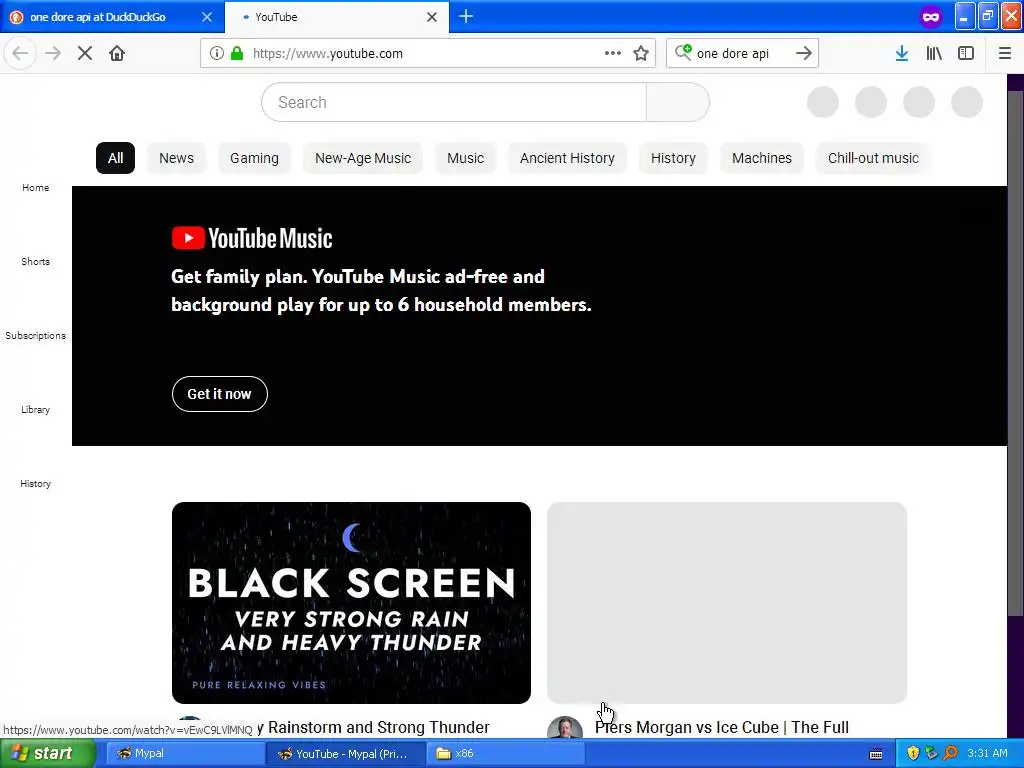Select the YouTube browser tab
Screen dimensions: 1024x768
point(336,17)
